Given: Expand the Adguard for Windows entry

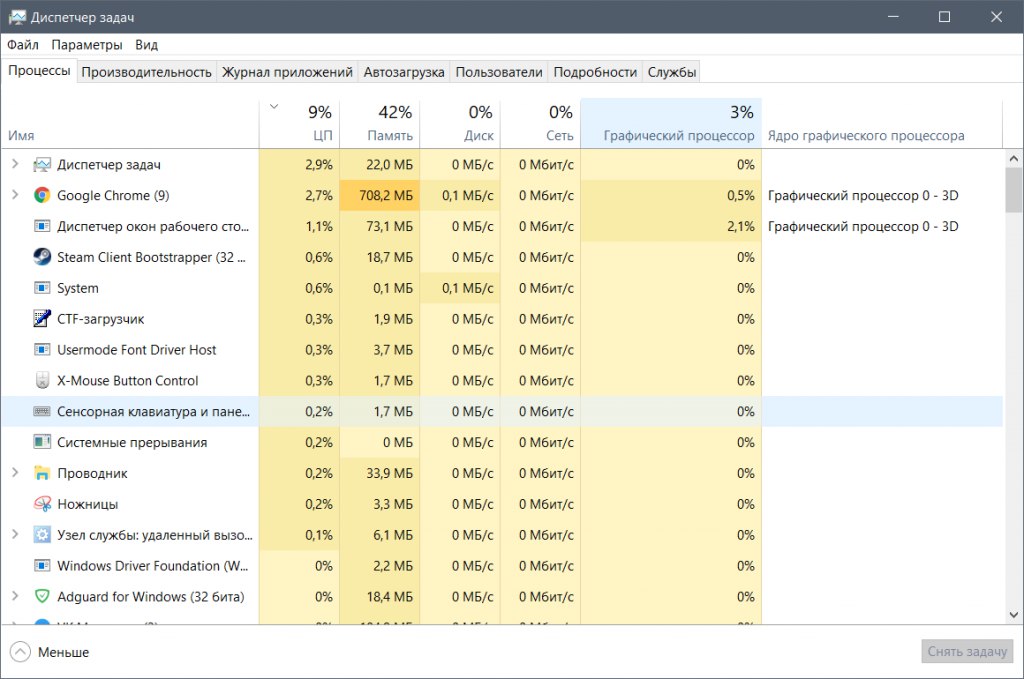Looking at the screenshot, I should [14, 596].
